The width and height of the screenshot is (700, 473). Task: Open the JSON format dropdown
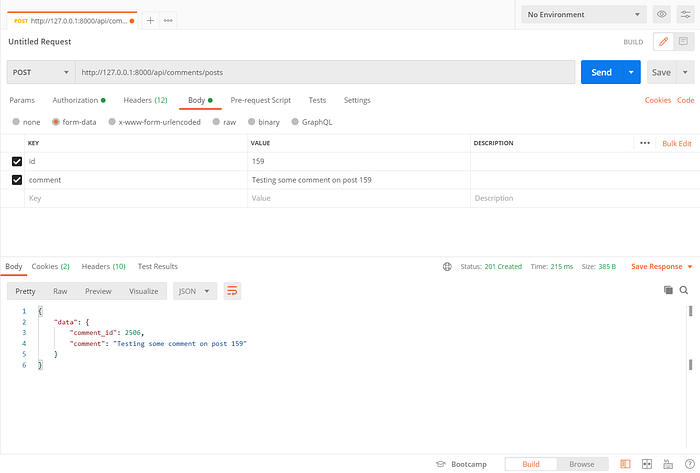click(195, 291)
